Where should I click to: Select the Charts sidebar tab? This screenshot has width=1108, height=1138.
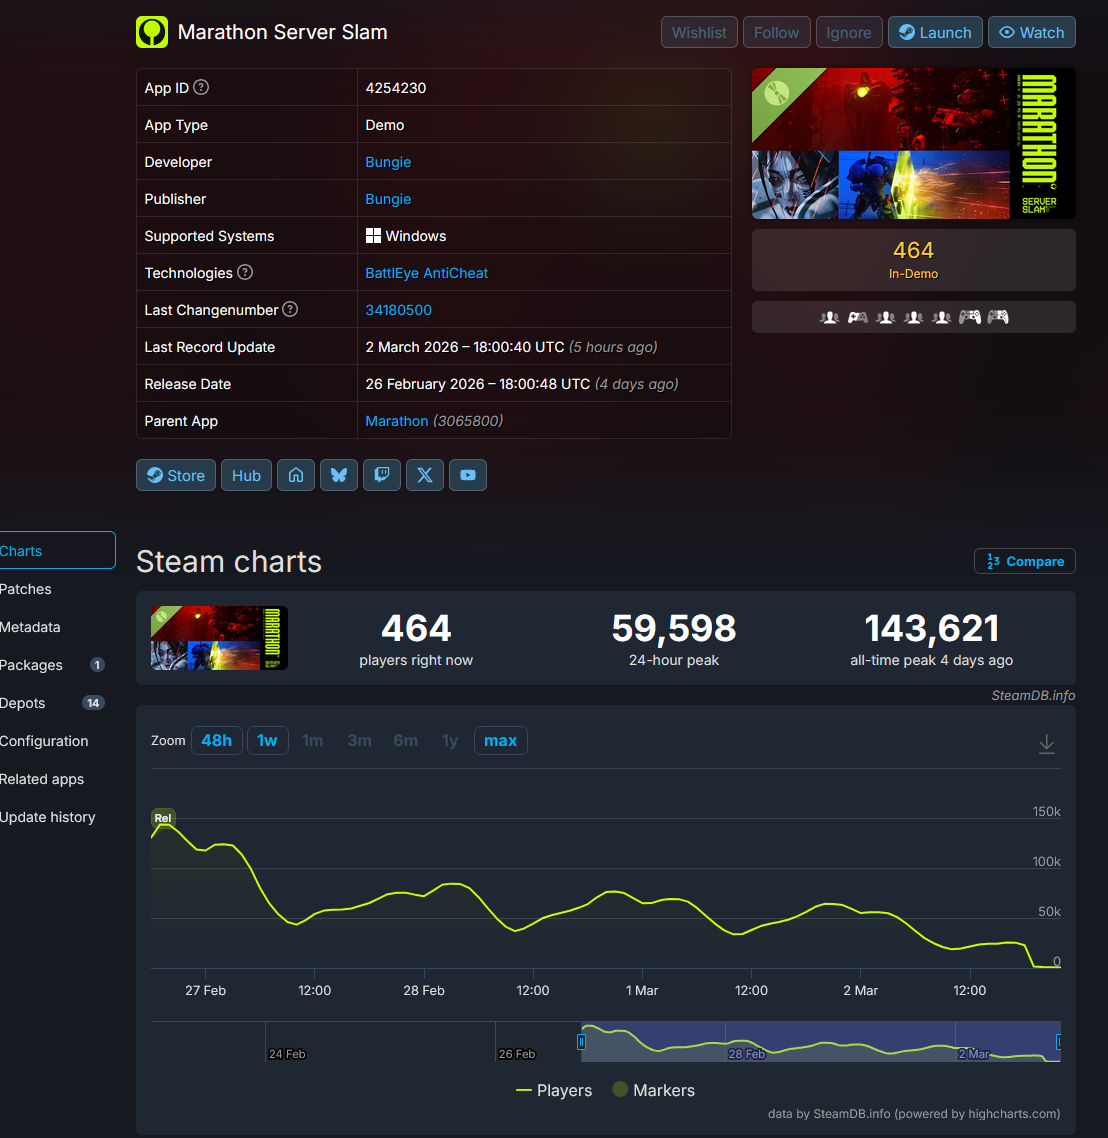pos(57,551)
